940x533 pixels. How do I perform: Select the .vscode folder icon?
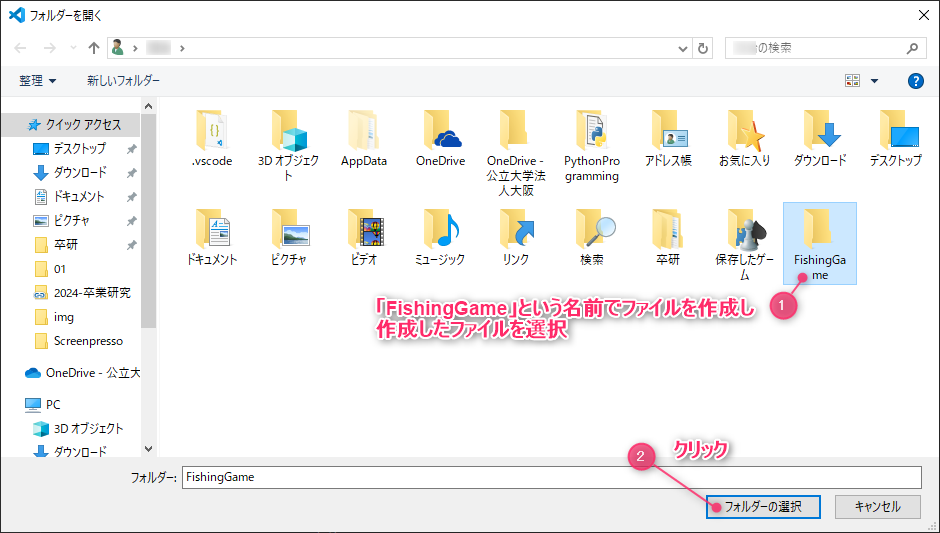click(x=212, y=130)
